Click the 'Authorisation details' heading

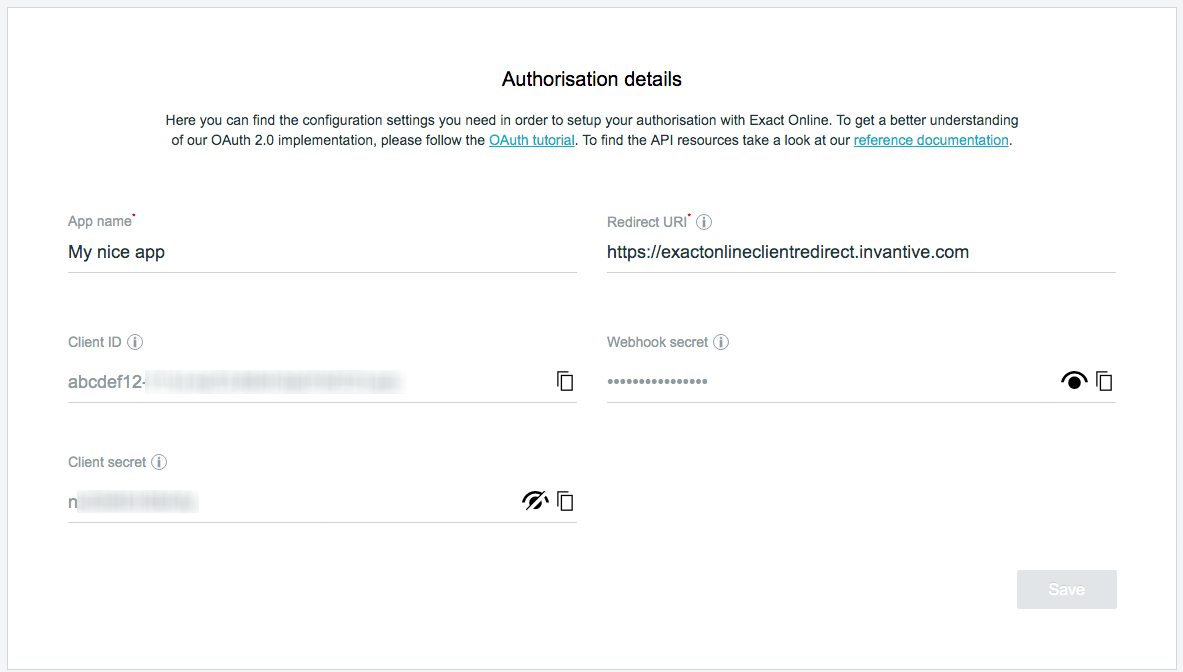click(592, 79)
